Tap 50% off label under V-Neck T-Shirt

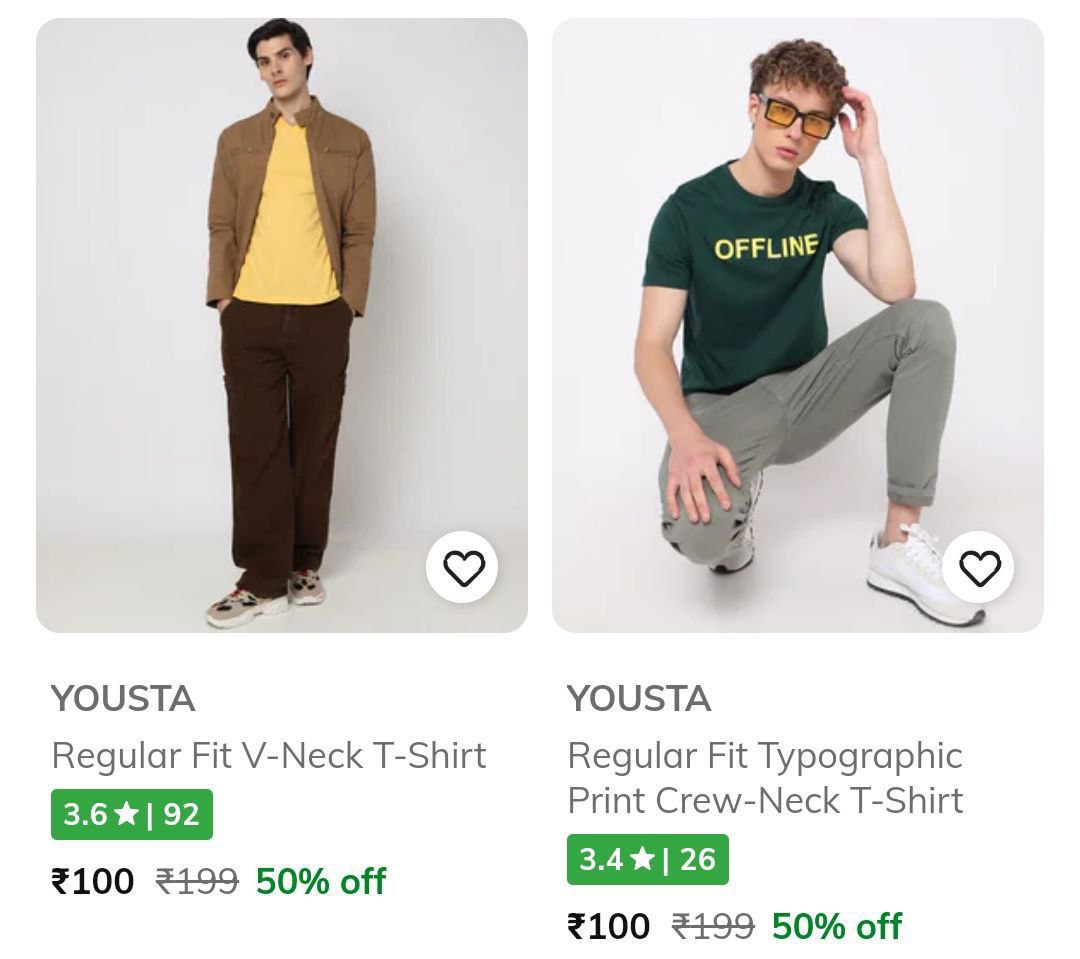[321, 882]
